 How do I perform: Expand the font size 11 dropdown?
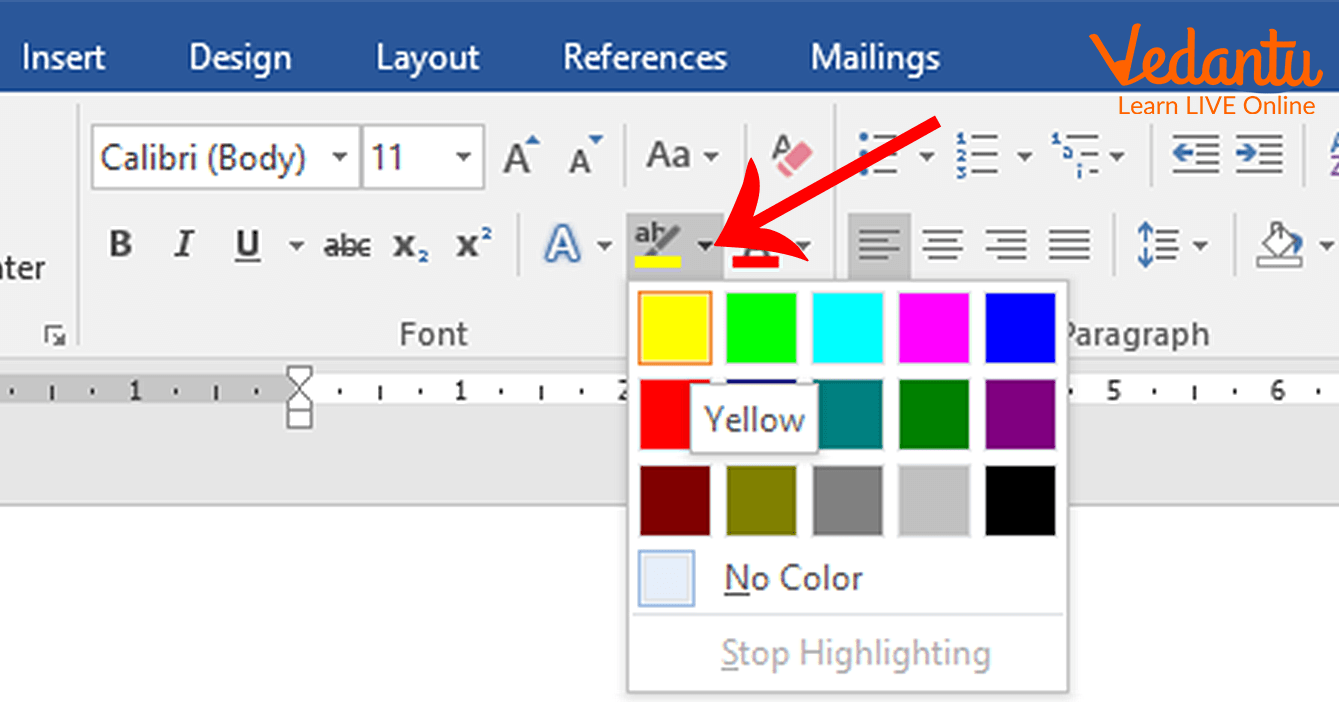(463, 157)
